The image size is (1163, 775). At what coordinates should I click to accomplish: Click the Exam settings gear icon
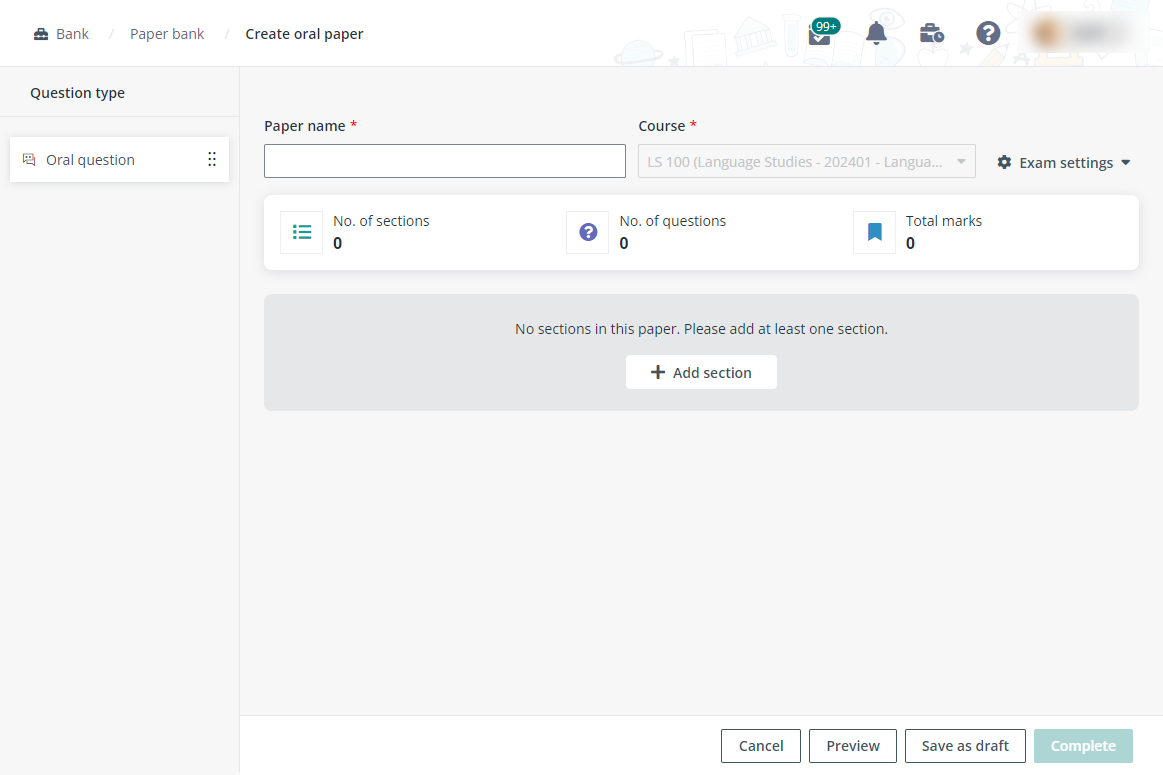(x=1004, y=162)
